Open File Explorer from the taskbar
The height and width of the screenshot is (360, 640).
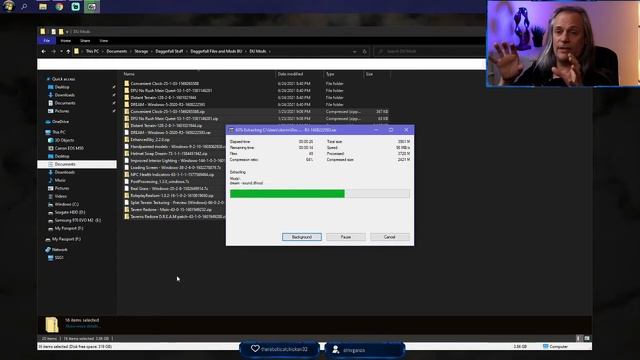click(x=42, y=7)
